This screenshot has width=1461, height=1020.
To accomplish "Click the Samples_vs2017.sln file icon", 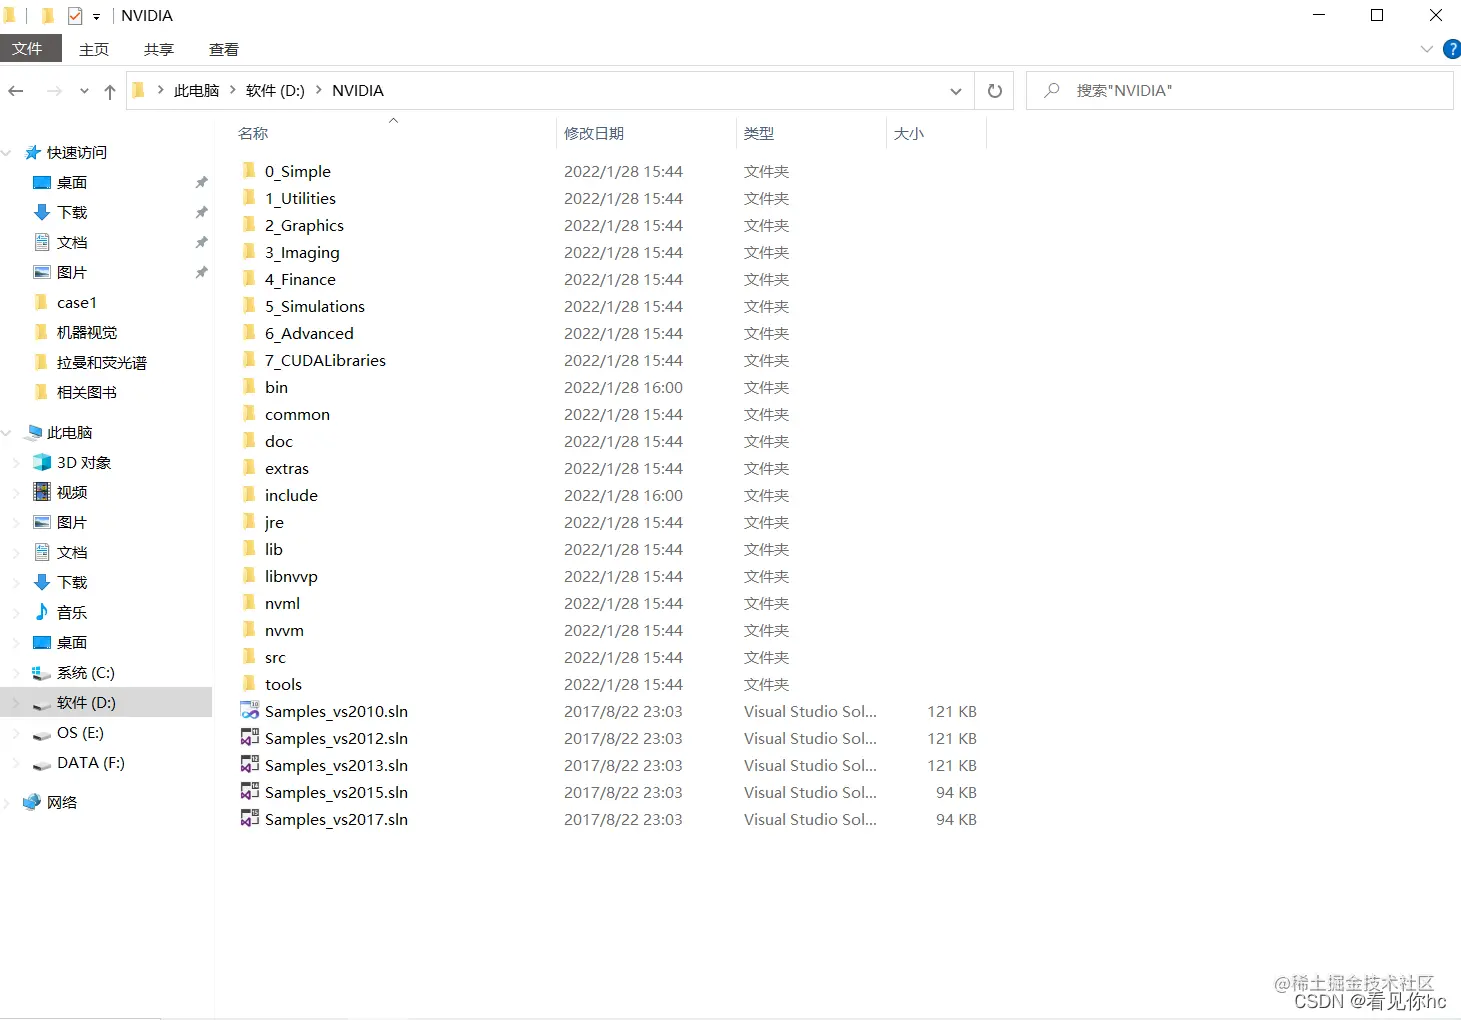I will pos(250,819).
